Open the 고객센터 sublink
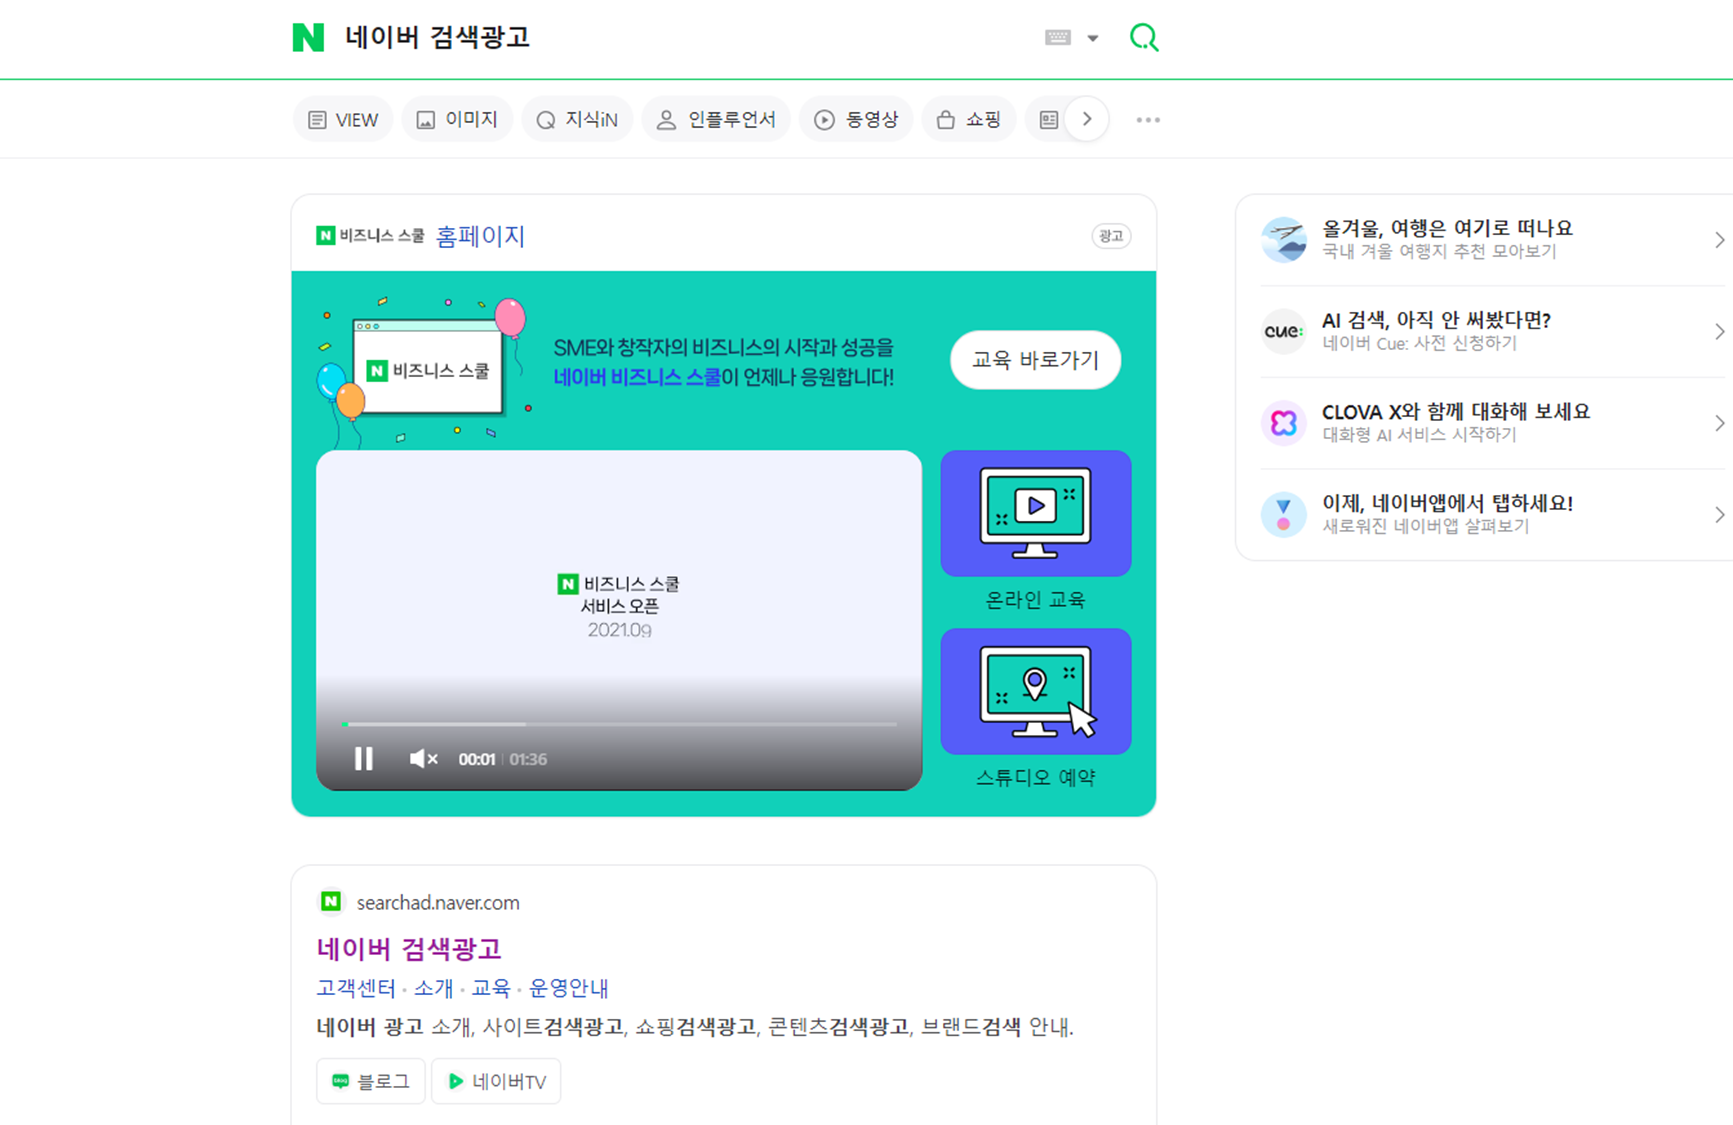The height and width of the screenshot is (1125, 1733). coord(356,988)
